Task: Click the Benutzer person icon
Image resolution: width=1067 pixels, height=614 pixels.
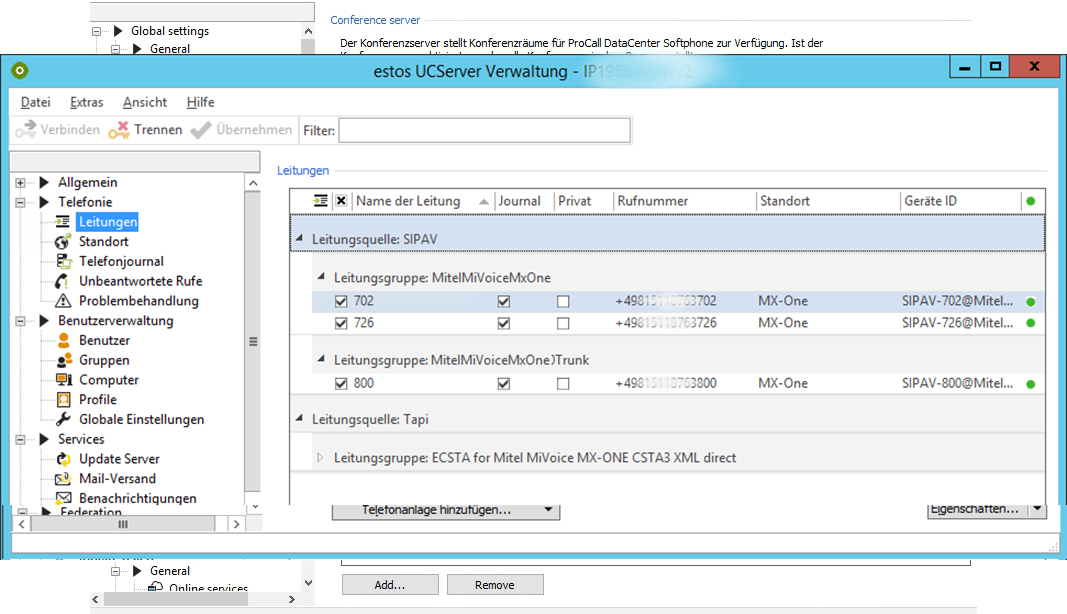Action: [x=63, y=341]
